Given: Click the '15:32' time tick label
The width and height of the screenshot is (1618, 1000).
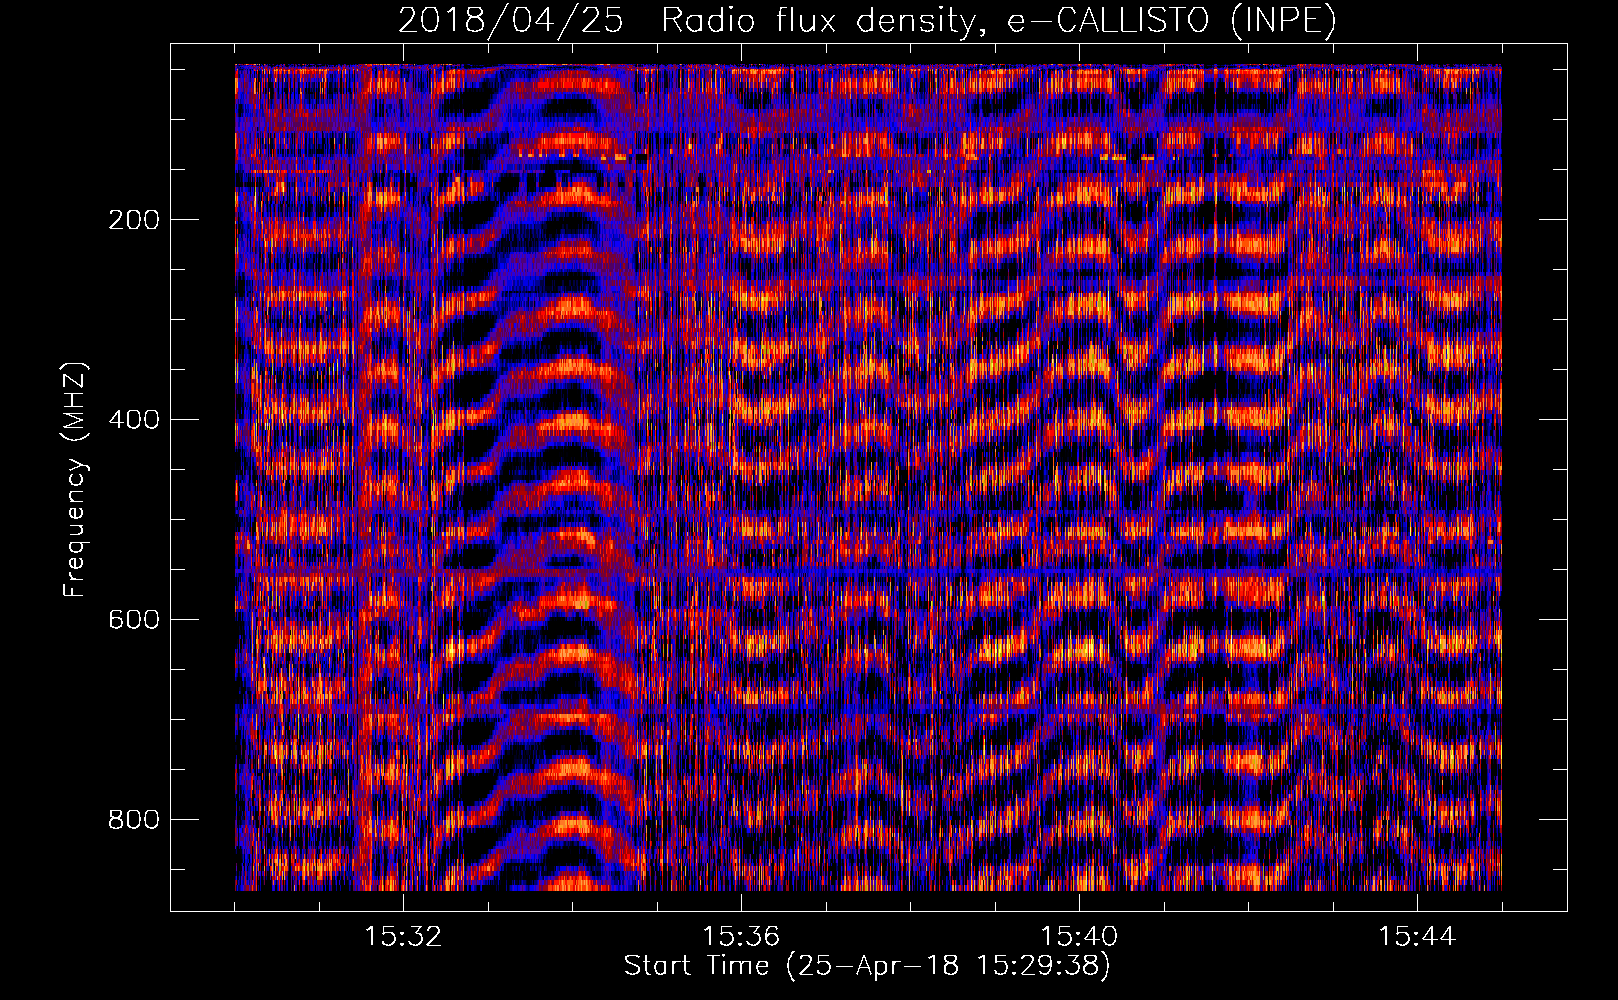Looking at the screenshot, I should click(x=403, y=937).
